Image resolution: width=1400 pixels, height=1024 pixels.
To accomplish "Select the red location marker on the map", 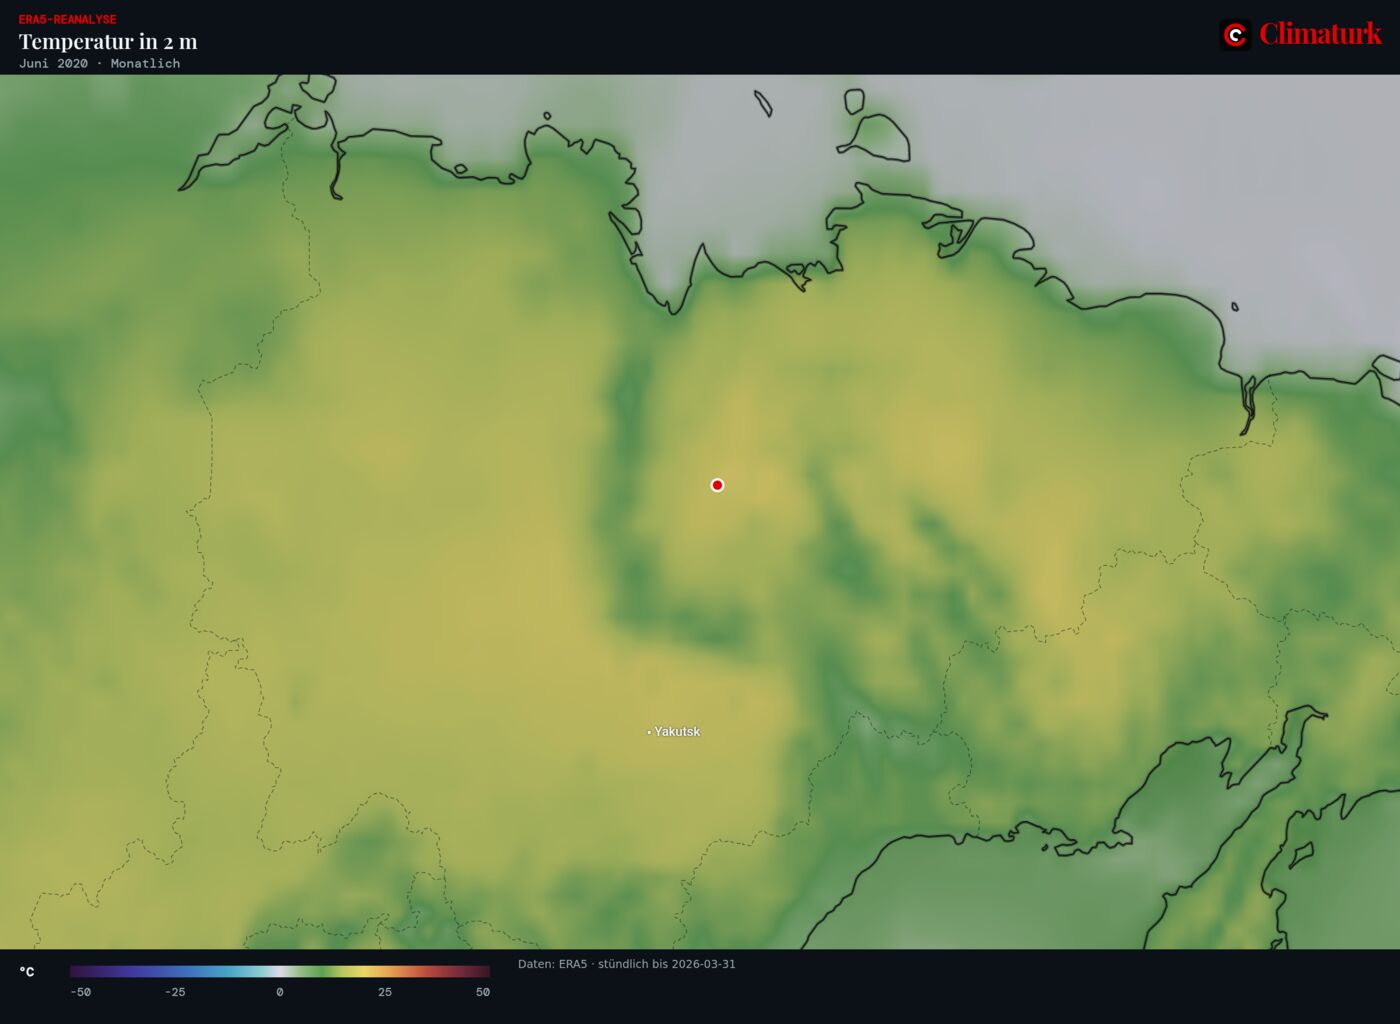I will click(717, 485).
